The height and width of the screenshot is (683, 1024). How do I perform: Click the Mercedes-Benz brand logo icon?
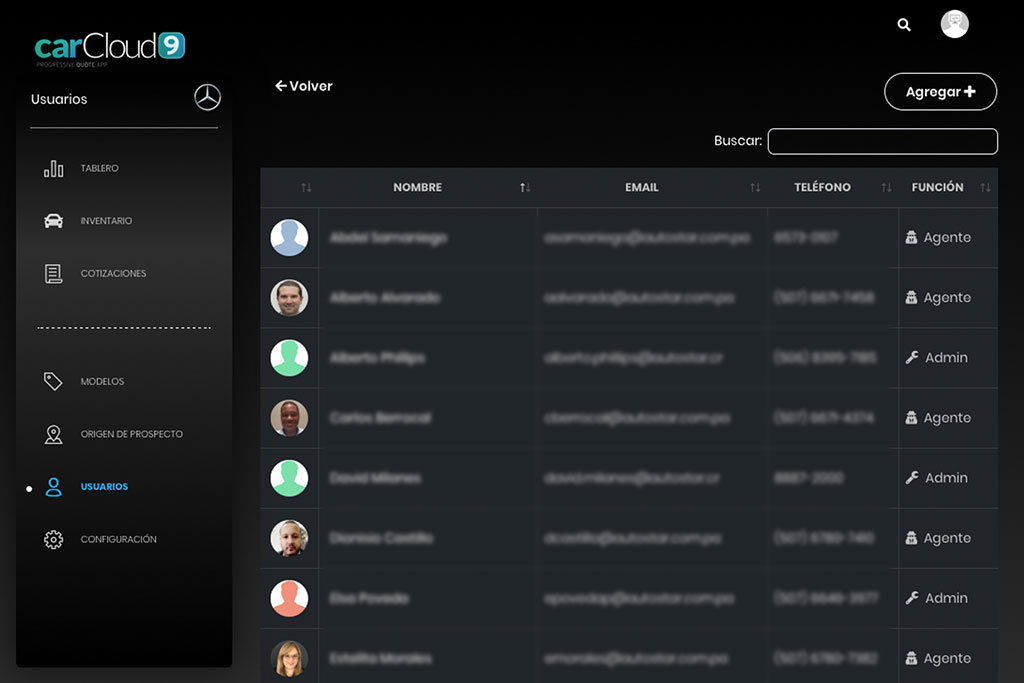coord(207,98)
